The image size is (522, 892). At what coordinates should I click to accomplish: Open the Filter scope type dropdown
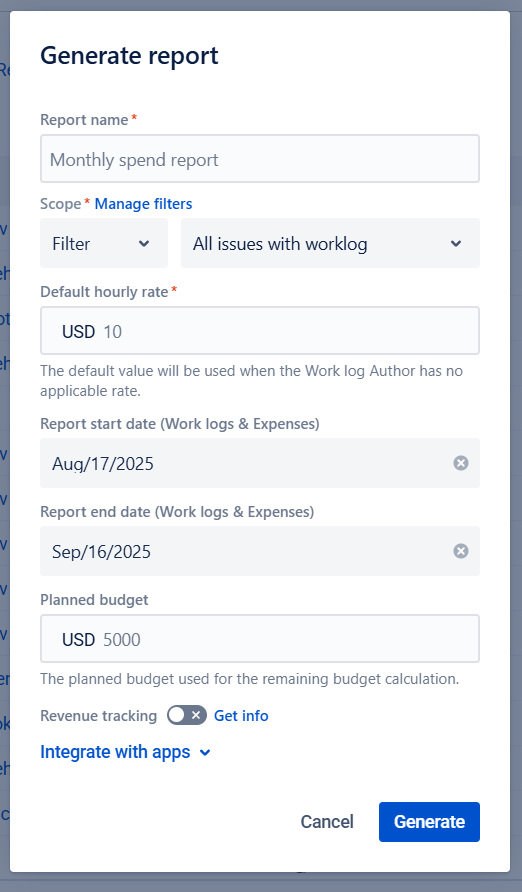pos(104,243)
